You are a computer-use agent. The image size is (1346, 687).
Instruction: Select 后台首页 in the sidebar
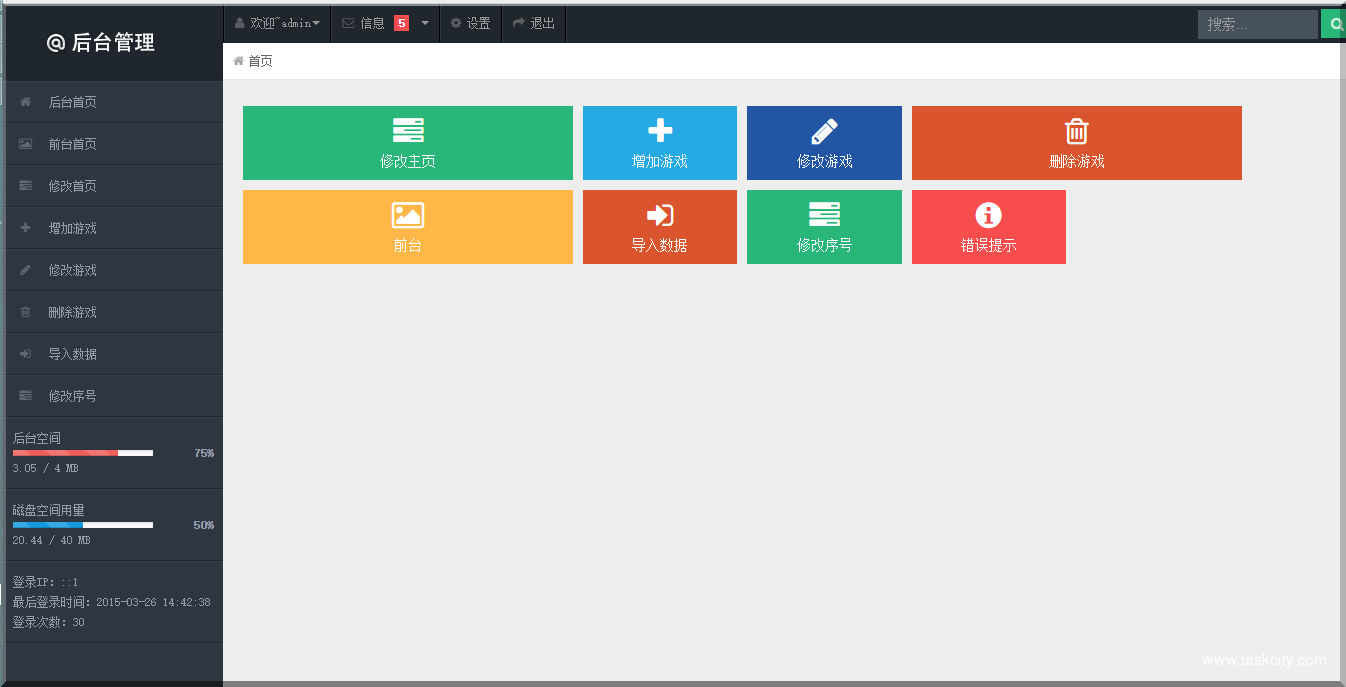(73, 102)
